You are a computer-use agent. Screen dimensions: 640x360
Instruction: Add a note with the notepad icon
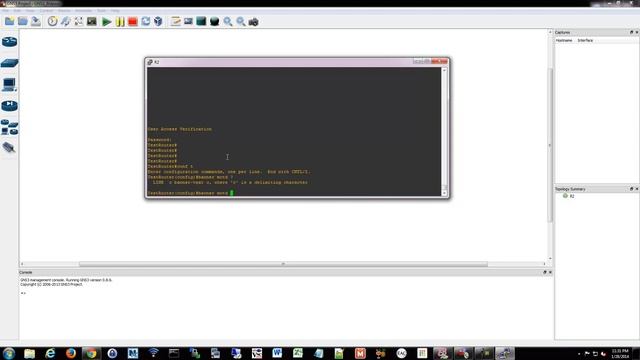[176, 21]
